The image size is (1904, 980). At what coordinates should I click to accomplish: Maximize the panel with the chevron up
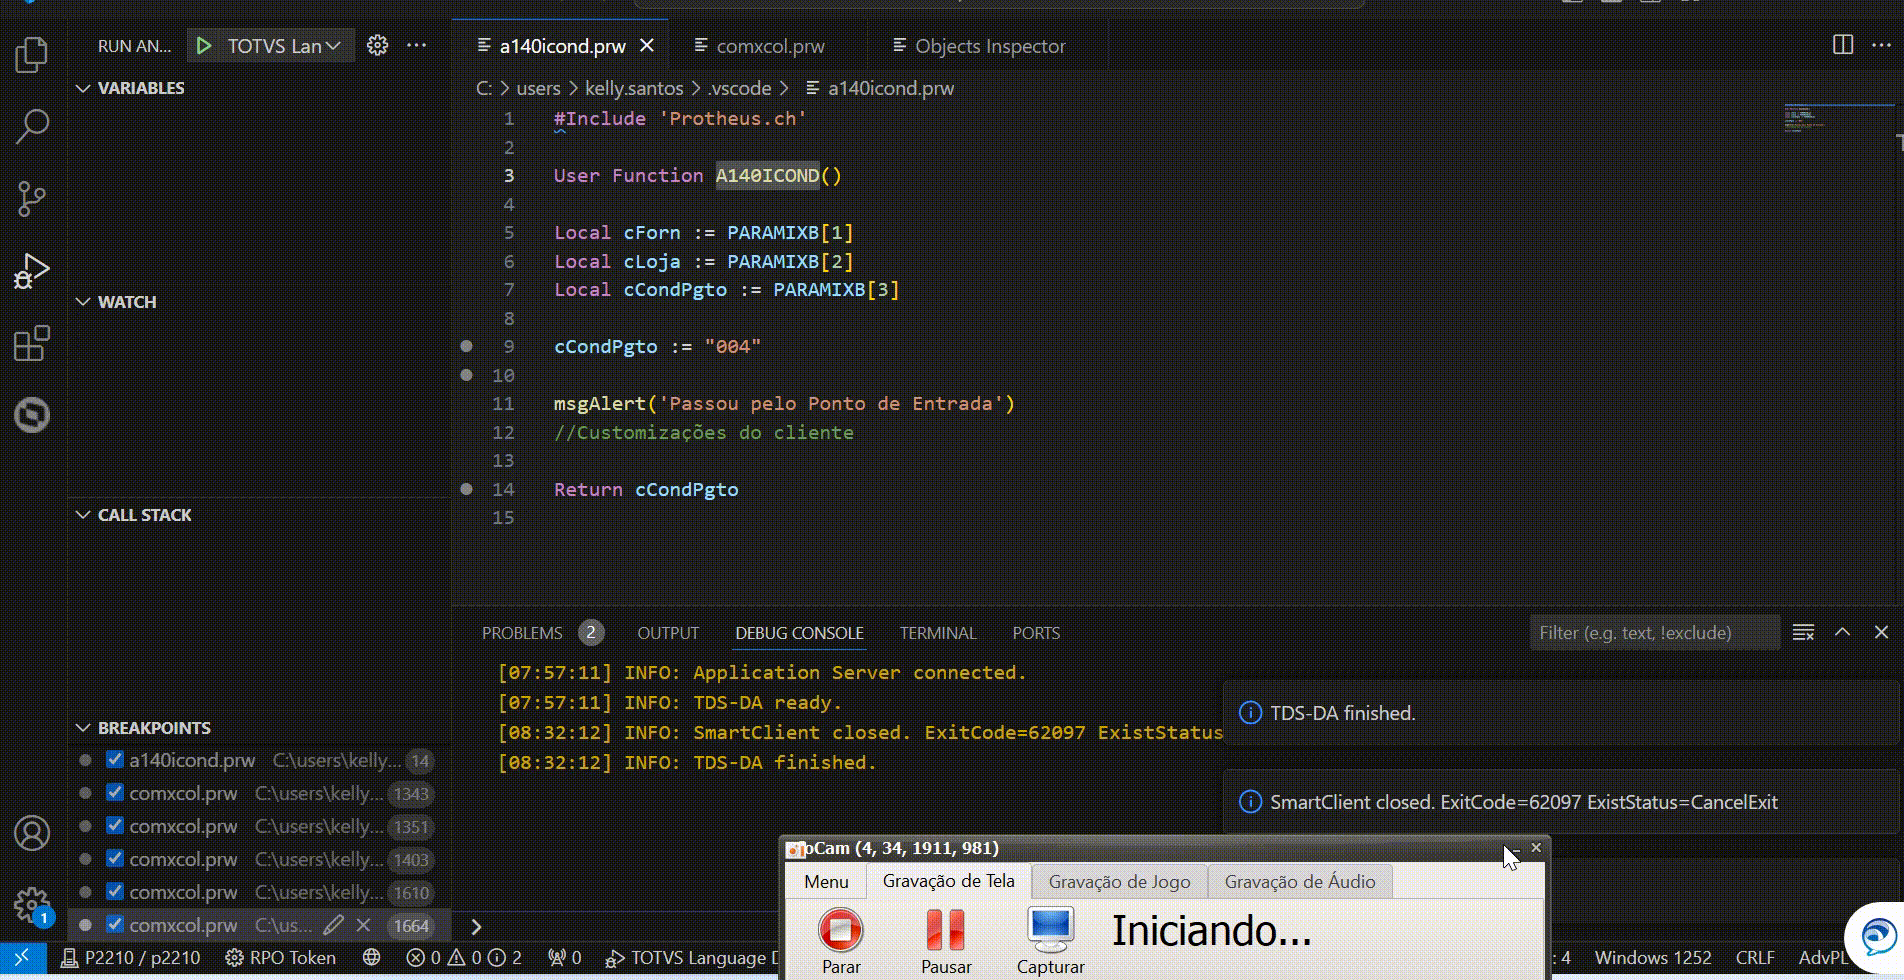1842,632
